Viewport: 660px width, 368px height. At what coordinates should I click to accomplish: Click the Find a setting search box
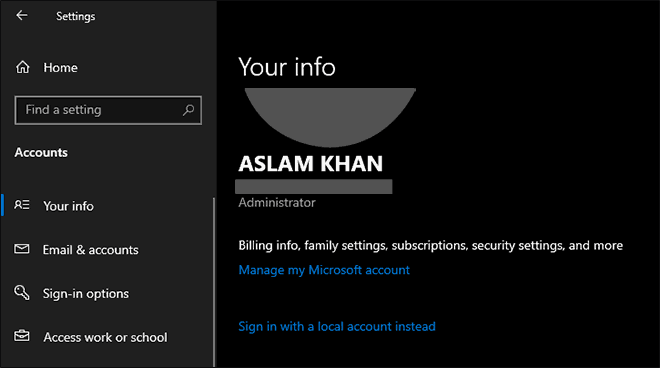108,110
